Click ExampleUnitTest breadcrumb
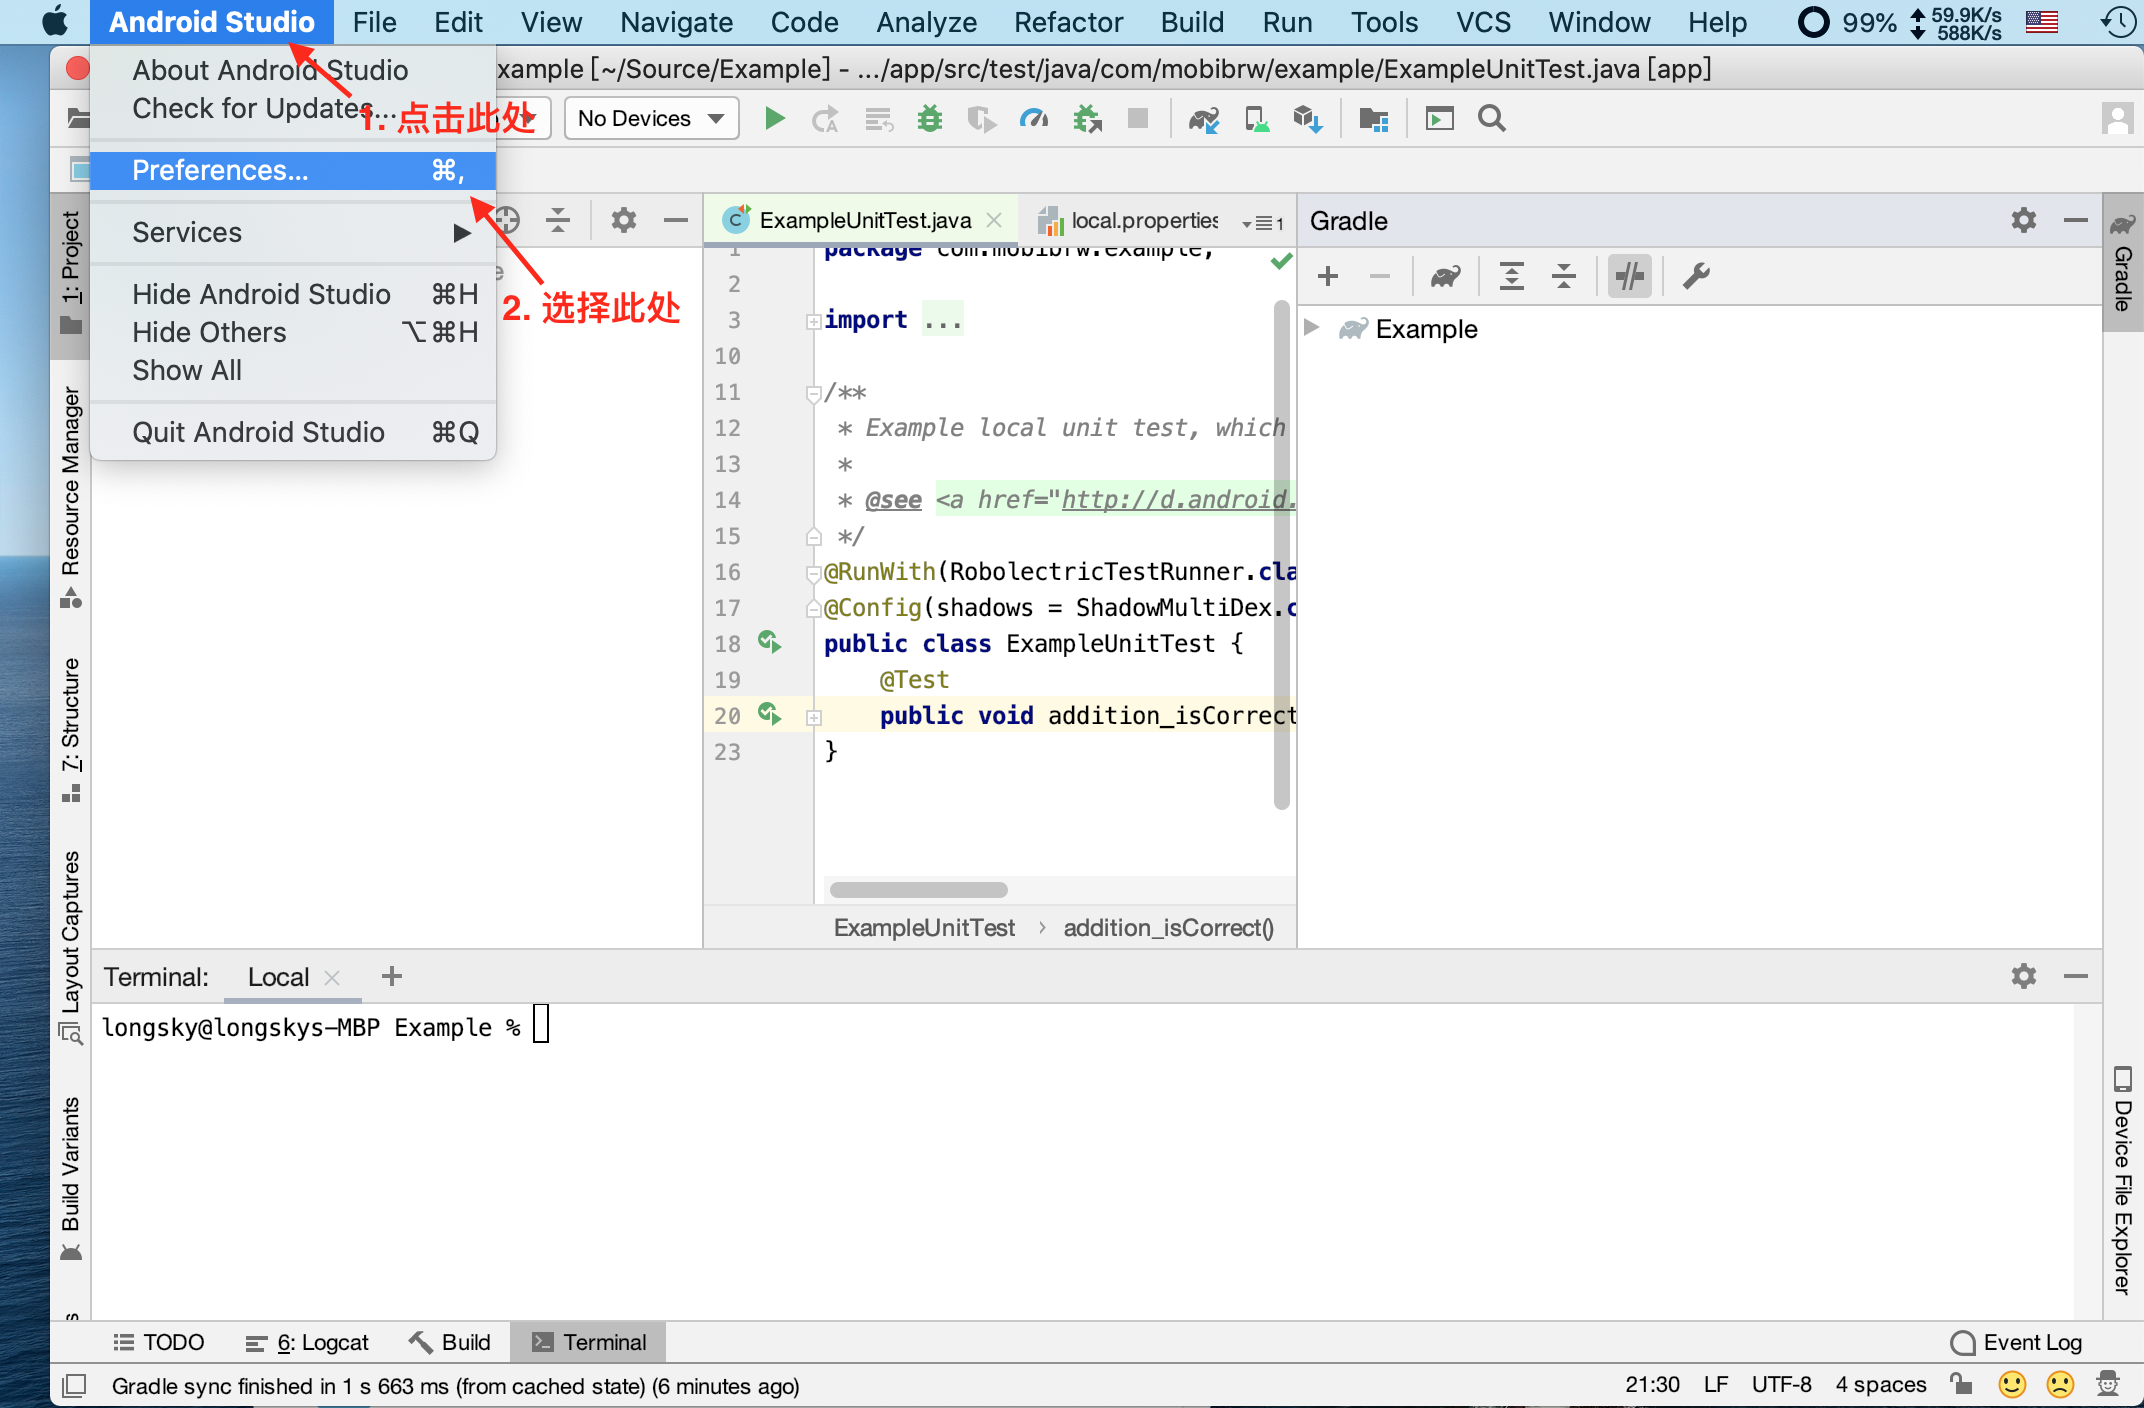Screen dimensions: 2144x1408 pos(924,928)
